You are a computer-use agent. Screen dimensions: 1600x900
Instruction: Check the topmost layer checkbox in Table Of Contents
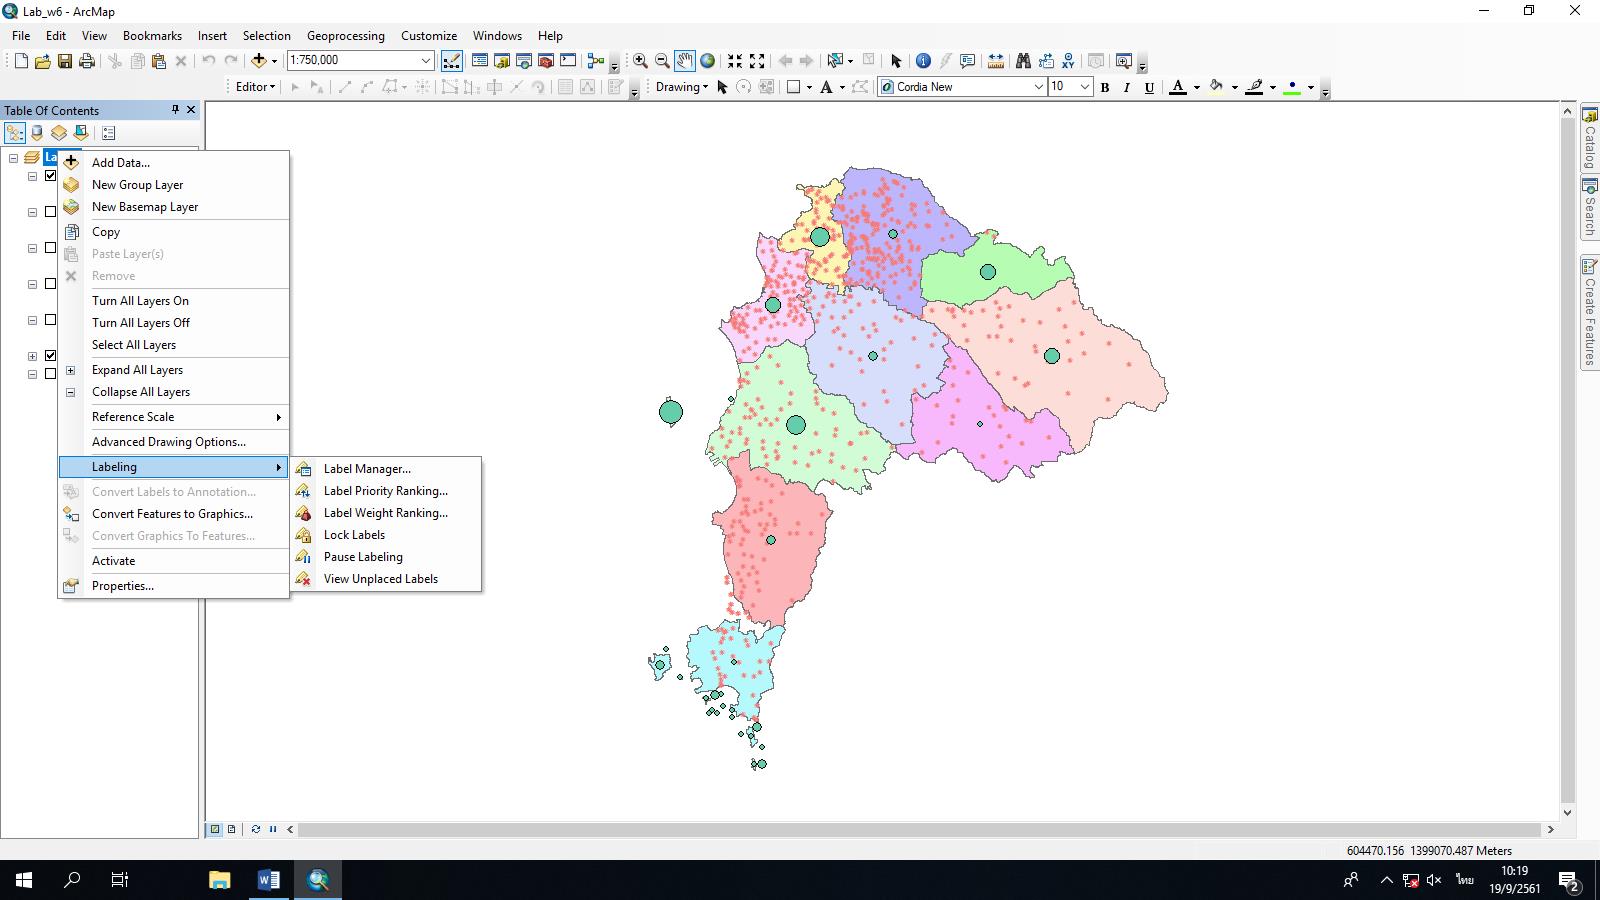point(50,175)
